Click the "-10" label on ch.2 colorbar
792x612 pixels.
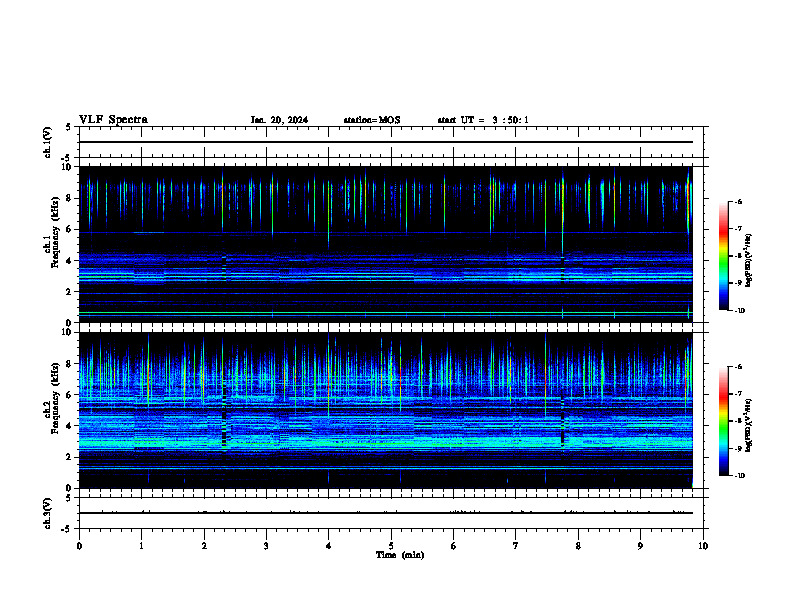point(739,476)
